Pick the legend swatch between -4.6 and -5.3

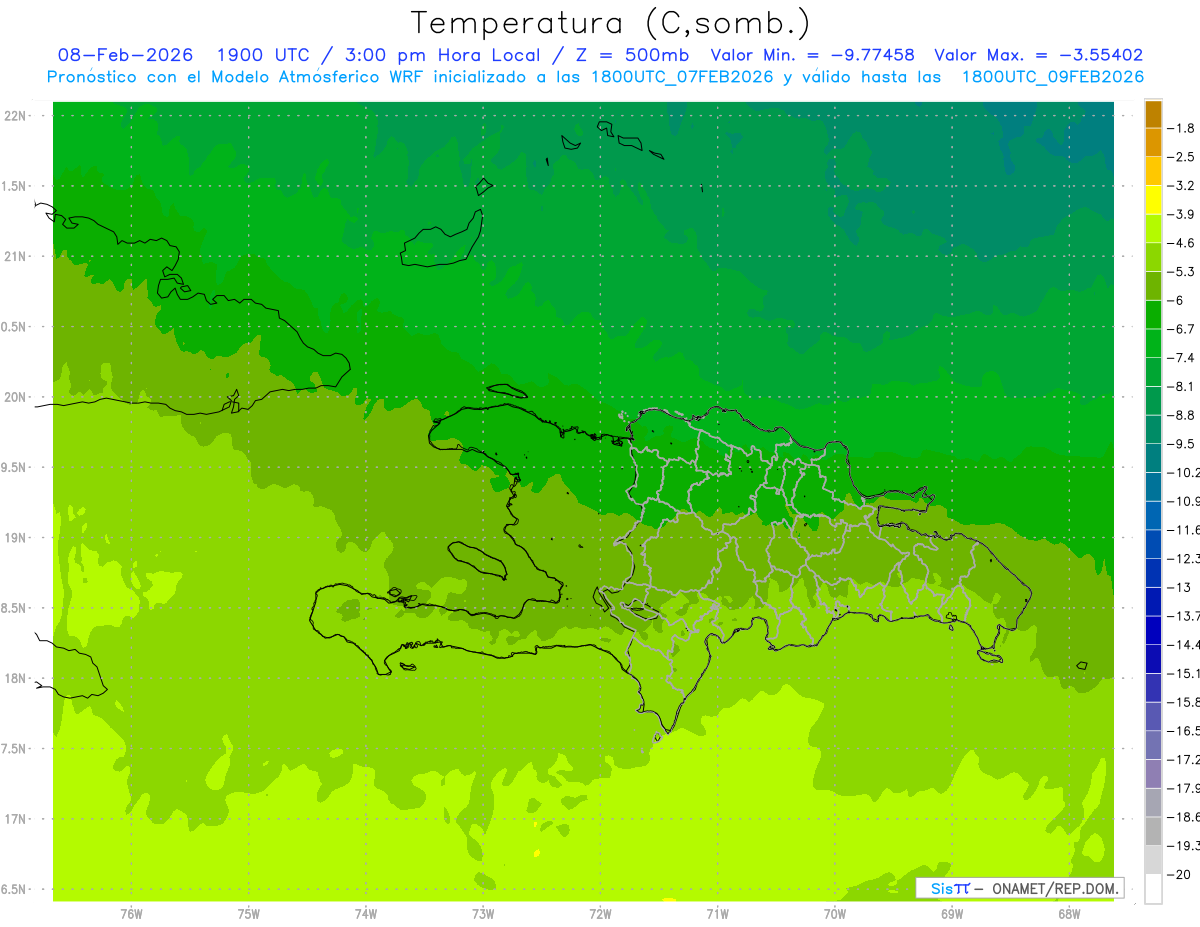coord(1153,257)
